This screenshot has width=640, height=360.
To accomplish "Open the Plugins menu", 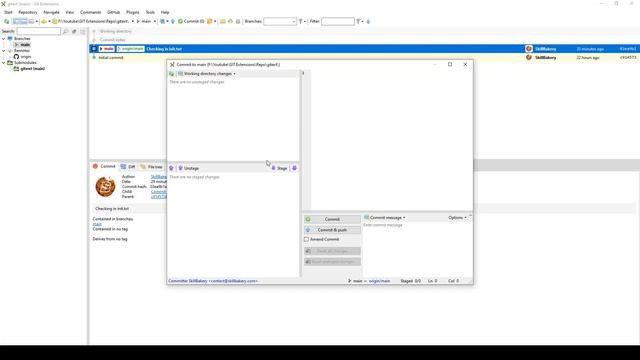I will coord(133,12).
